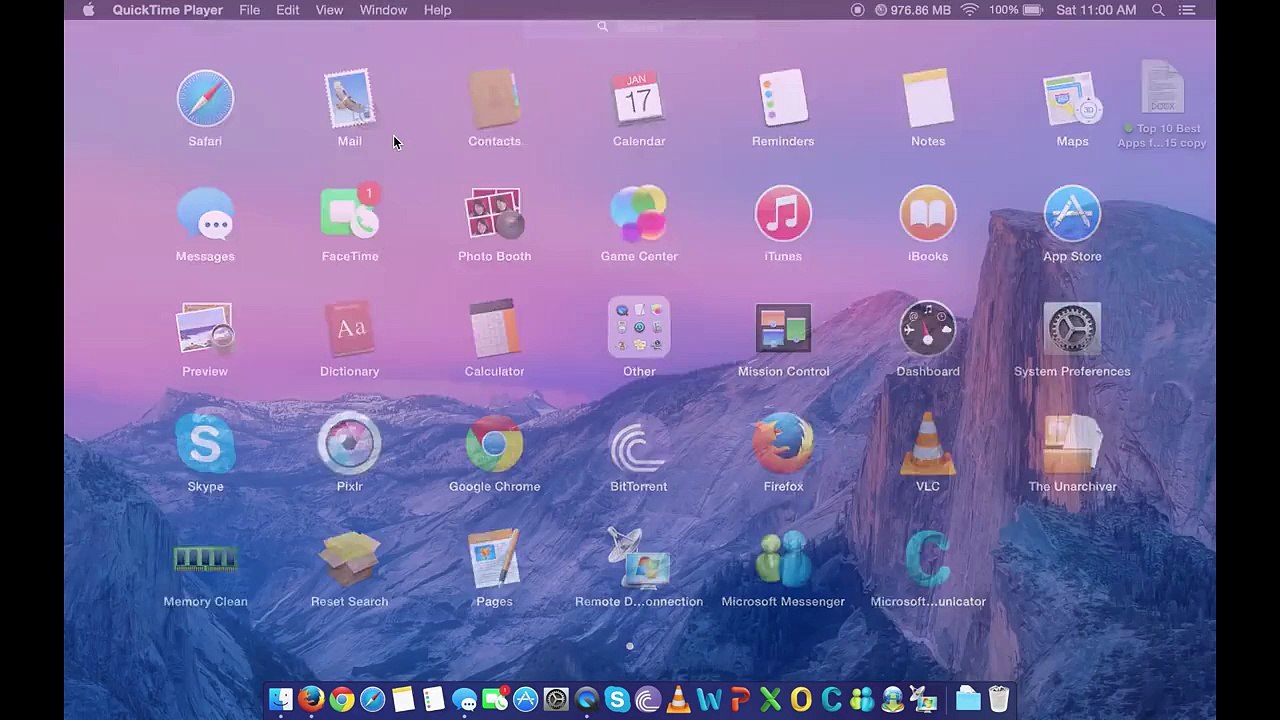Select Top 10 Best Apps docx file
This screenshot has width=1280, height=720.
pos(1162,105)
